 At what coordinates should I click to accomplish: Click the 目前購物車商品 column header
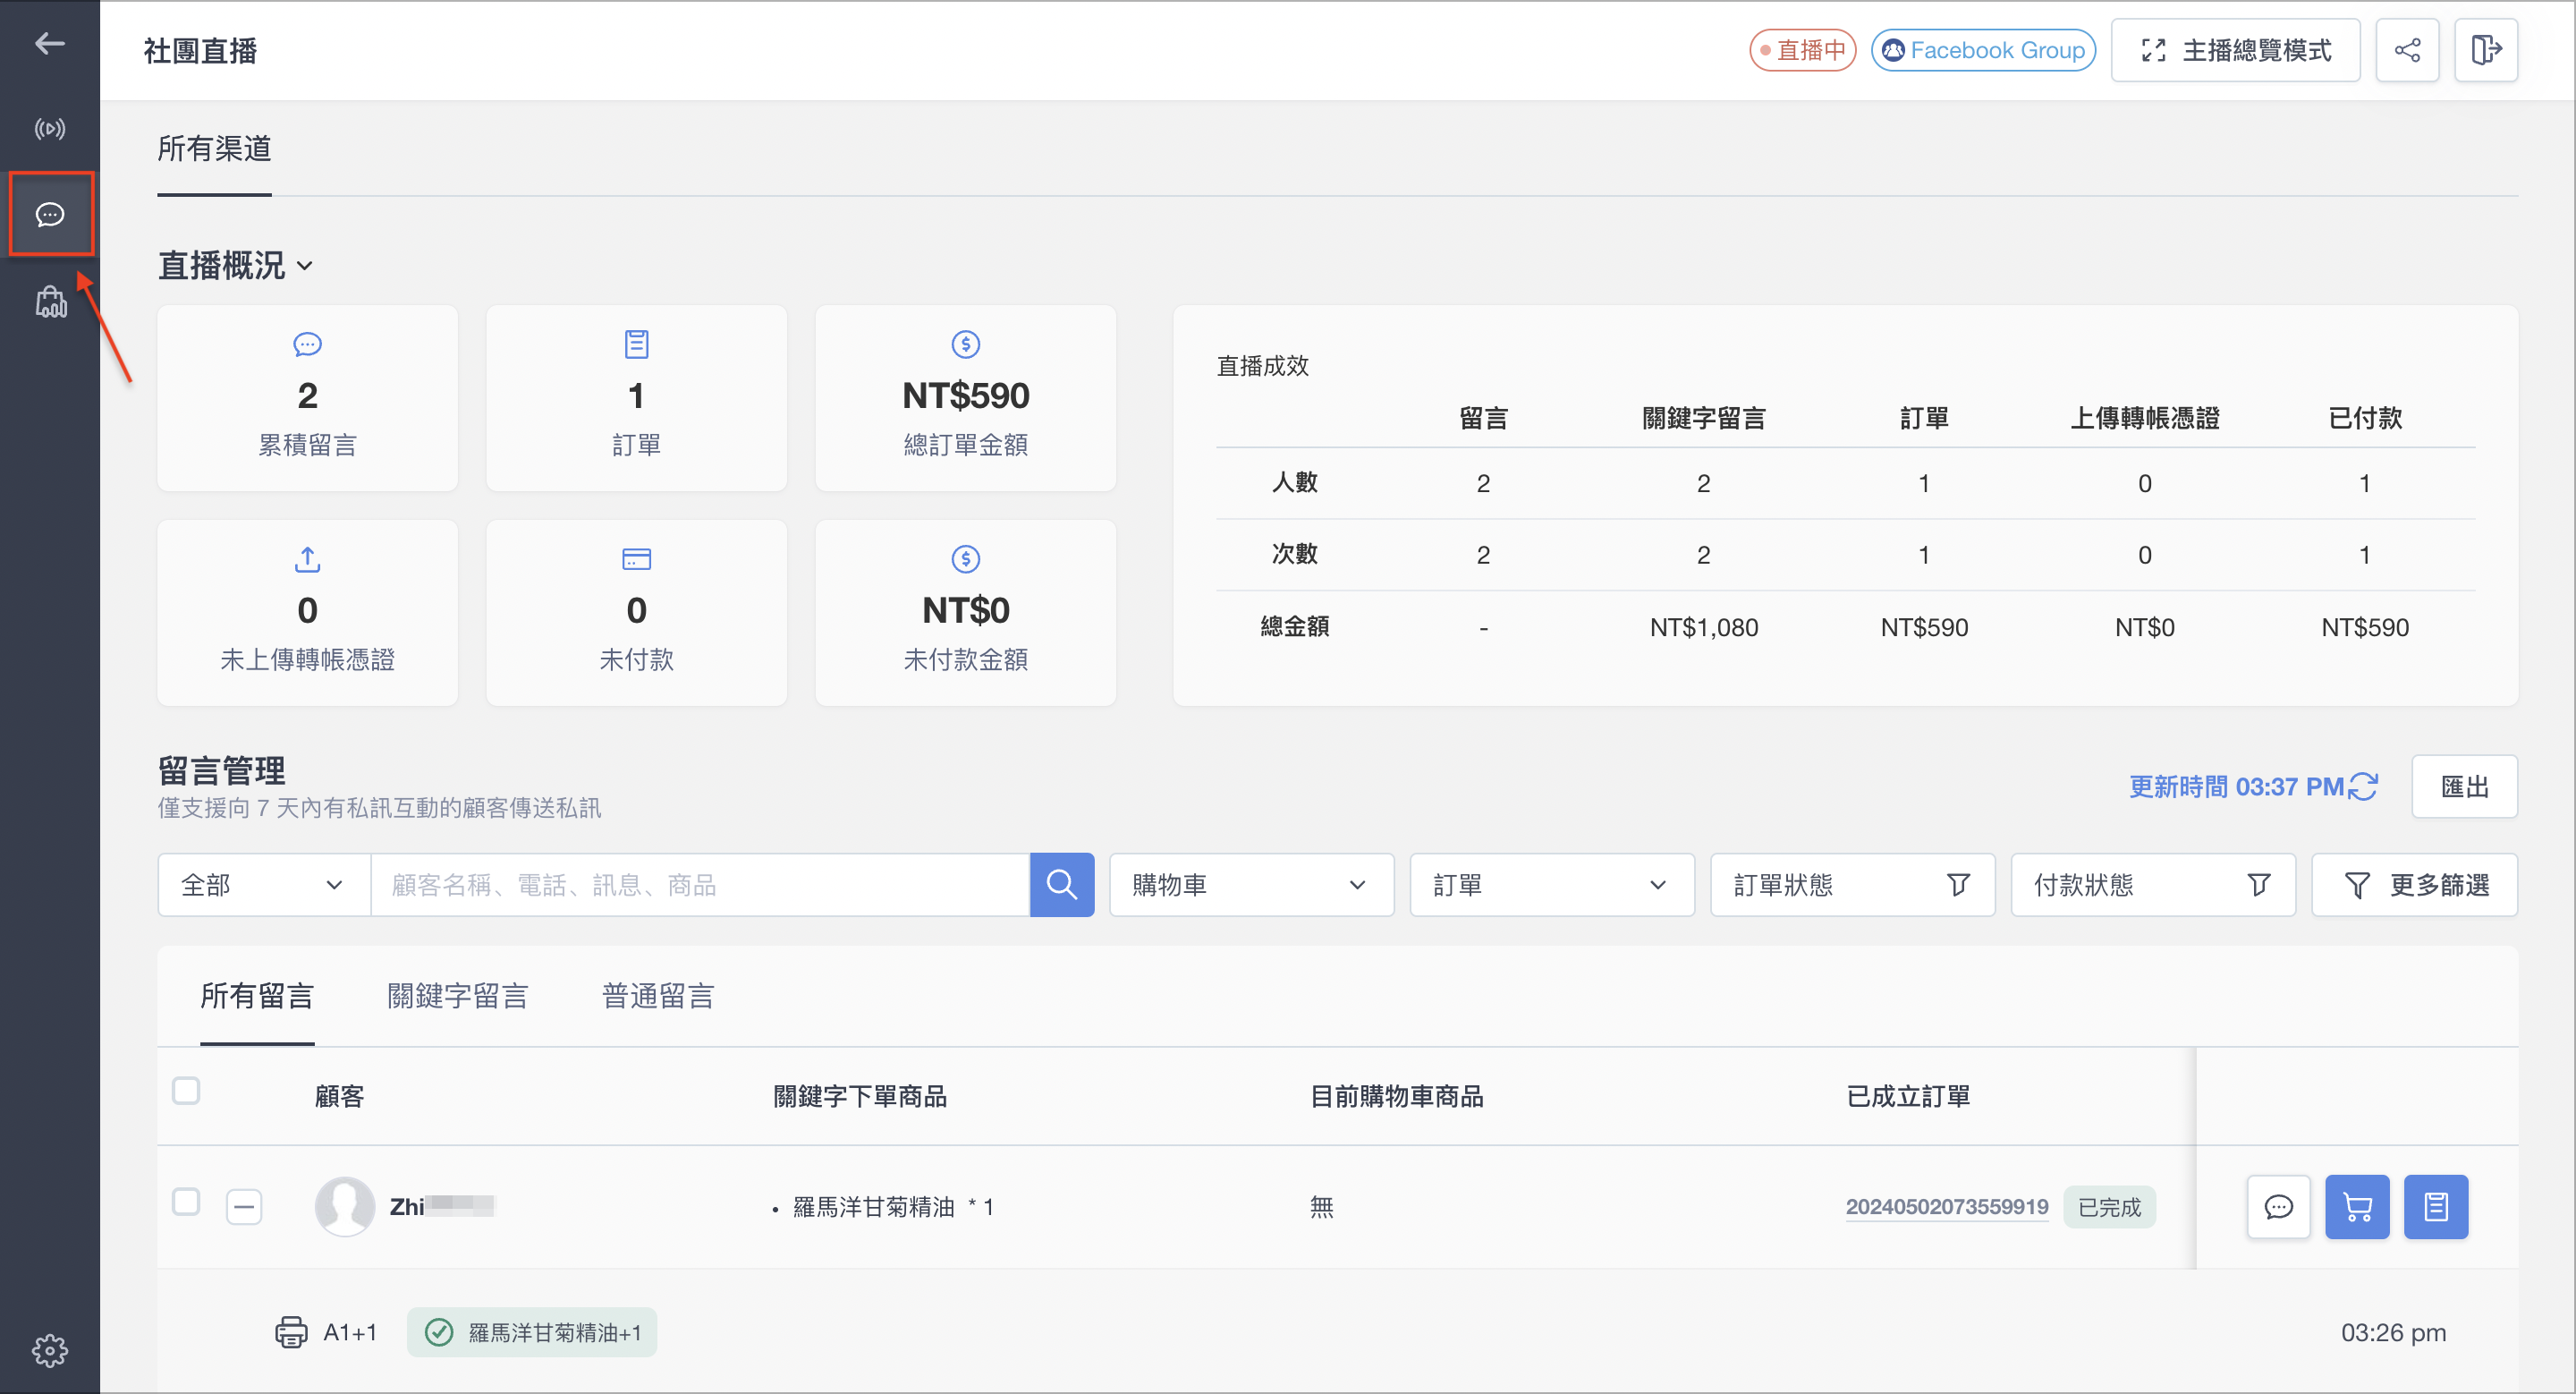pyautogui.click(x=1396, y=1096)
